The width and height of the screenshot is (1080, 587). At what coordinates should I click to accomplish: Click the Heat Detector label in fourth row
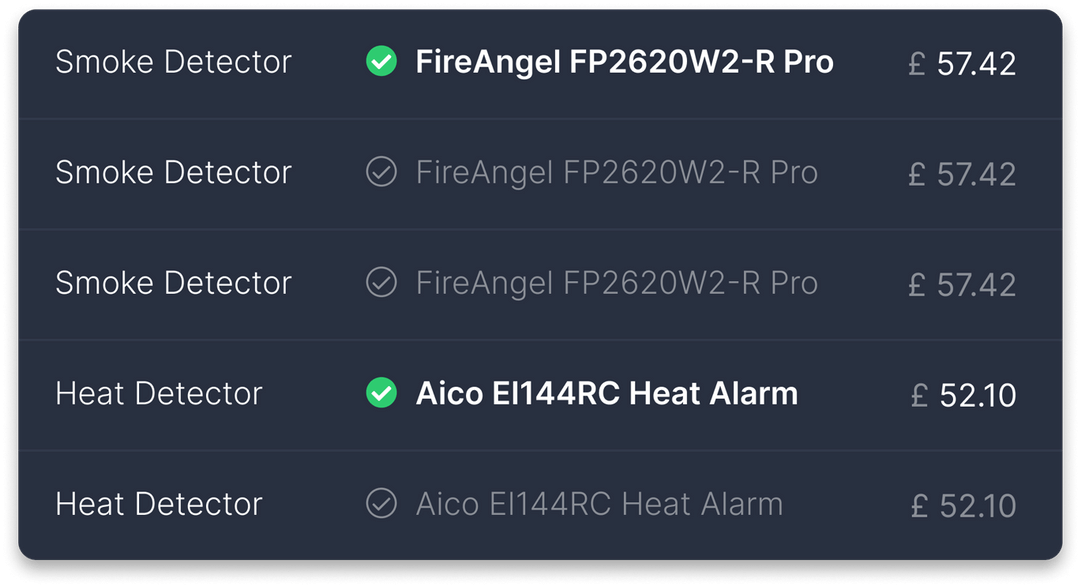pyautogui.click(x=160, y=394)
